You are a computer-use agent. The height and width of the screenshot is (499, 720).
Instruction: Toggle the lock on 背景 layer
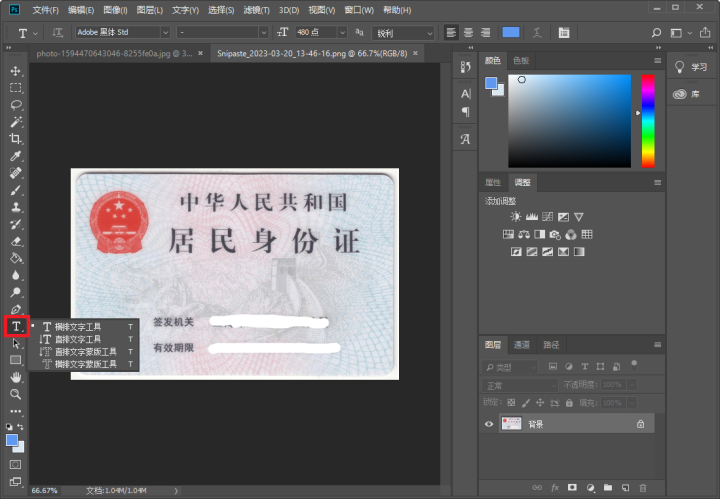pyautogui.click(x=641, y=424)
